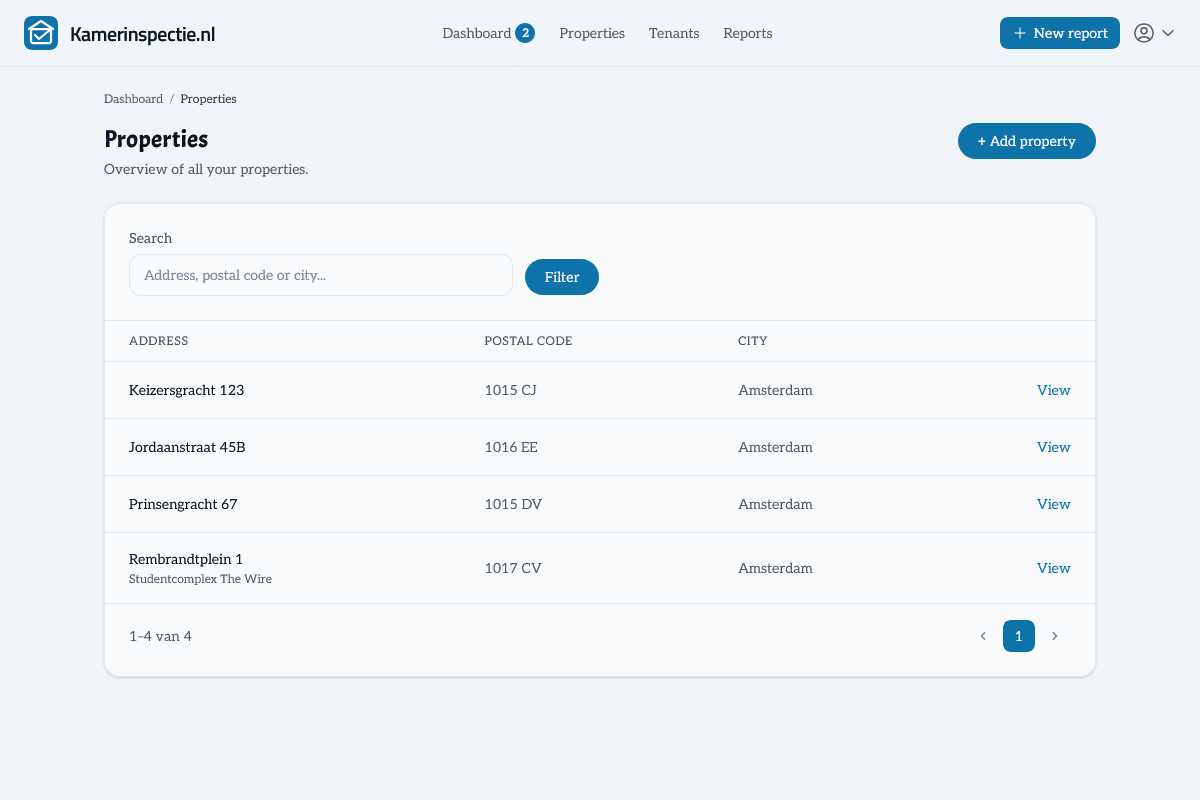The height and width of the screenshot is (800, 1200).
Task: View the Rembrandtplein 1 property
Action: [1054, 568]
